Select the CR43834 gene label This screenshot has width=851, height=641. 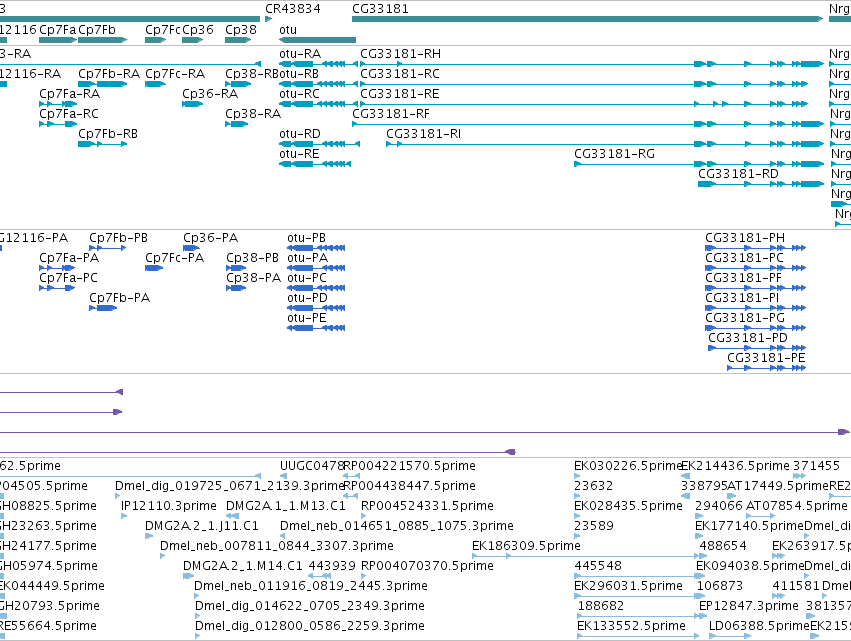[293, 9]
